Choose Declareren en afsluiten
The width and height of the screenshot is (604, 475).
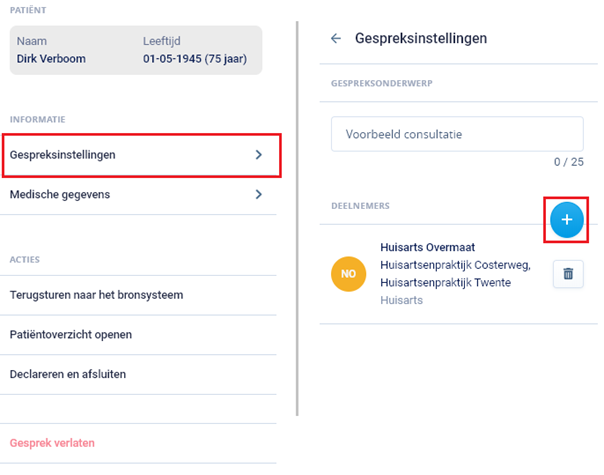point(138,374)
